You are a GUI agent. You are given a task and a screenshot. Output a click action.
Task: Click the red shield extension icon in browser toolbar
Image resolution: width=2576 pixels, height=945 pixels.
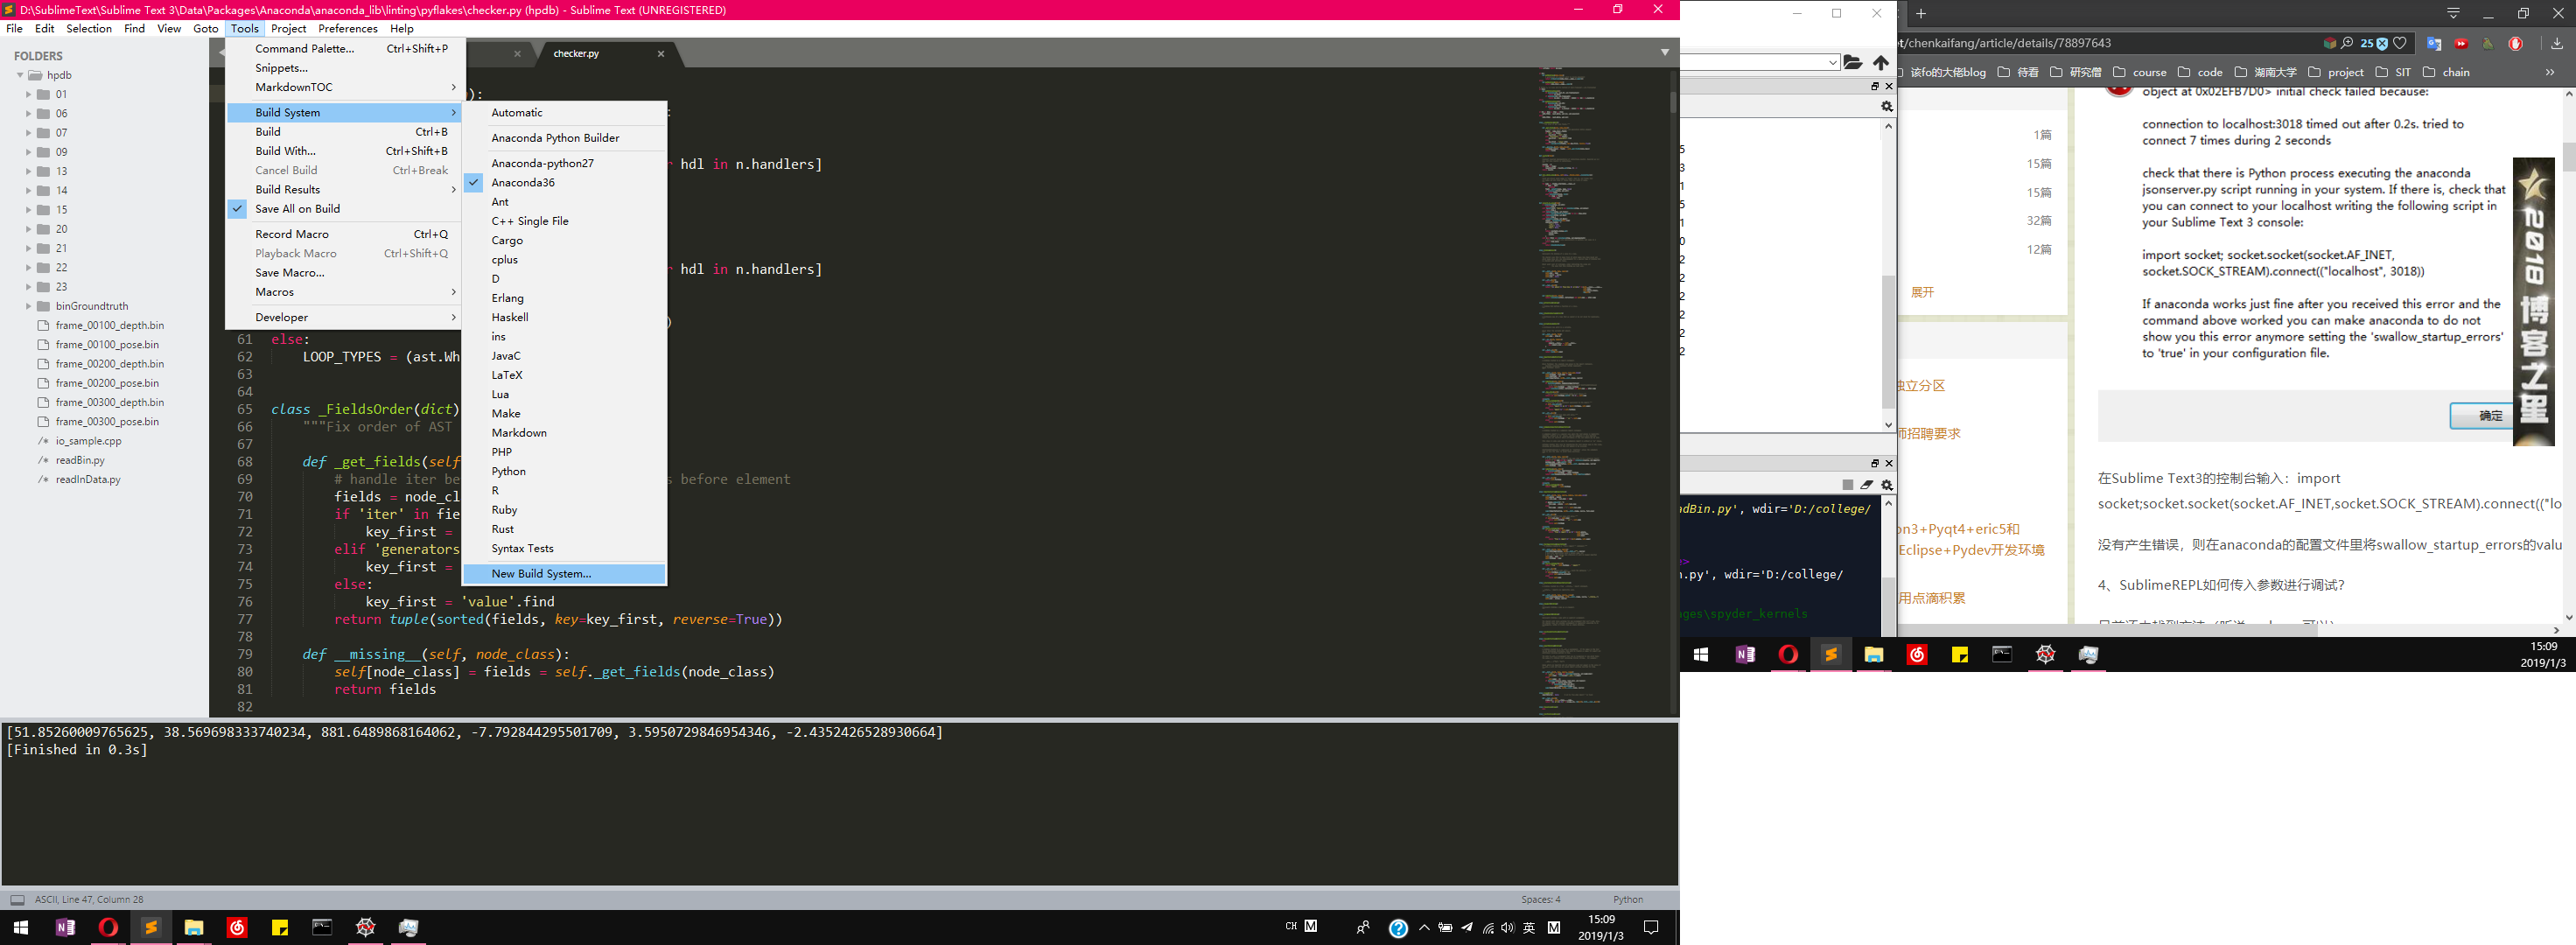pyautogui.click(x=2516, y=43)
